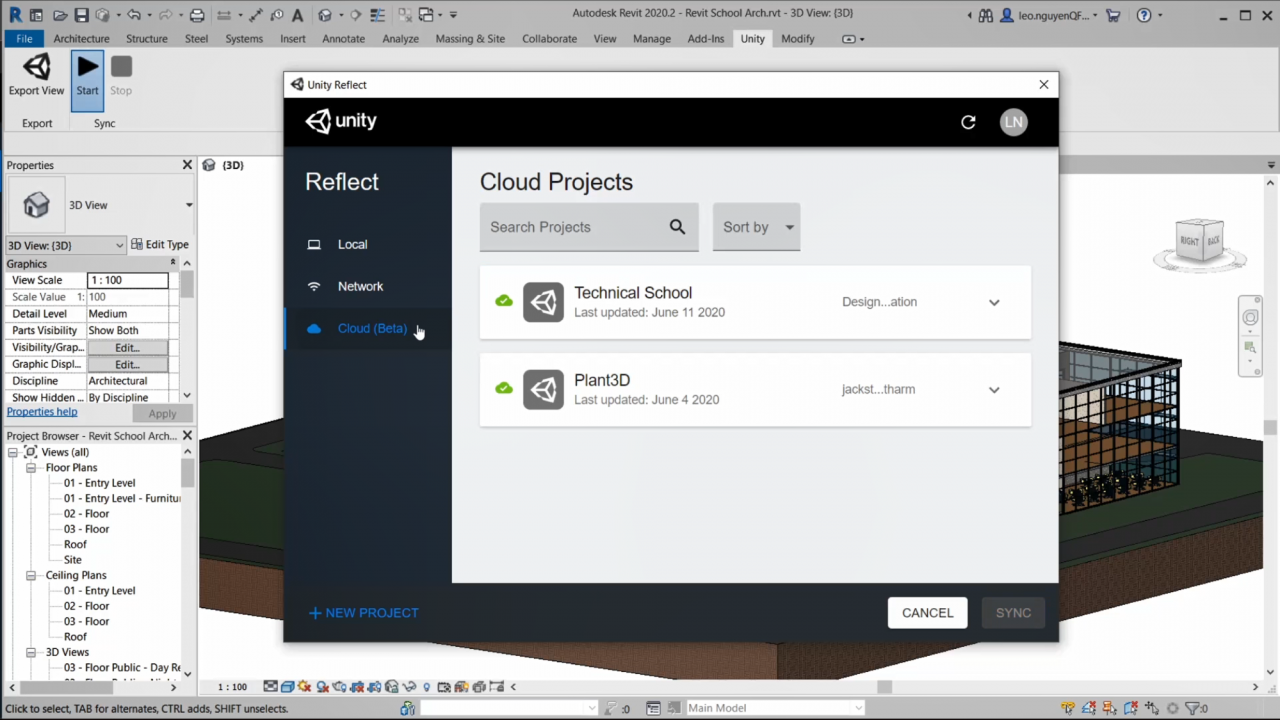
Task: Open the 3D View type selector dropdown
Action: pyautogui.click(x=189, y=205)
